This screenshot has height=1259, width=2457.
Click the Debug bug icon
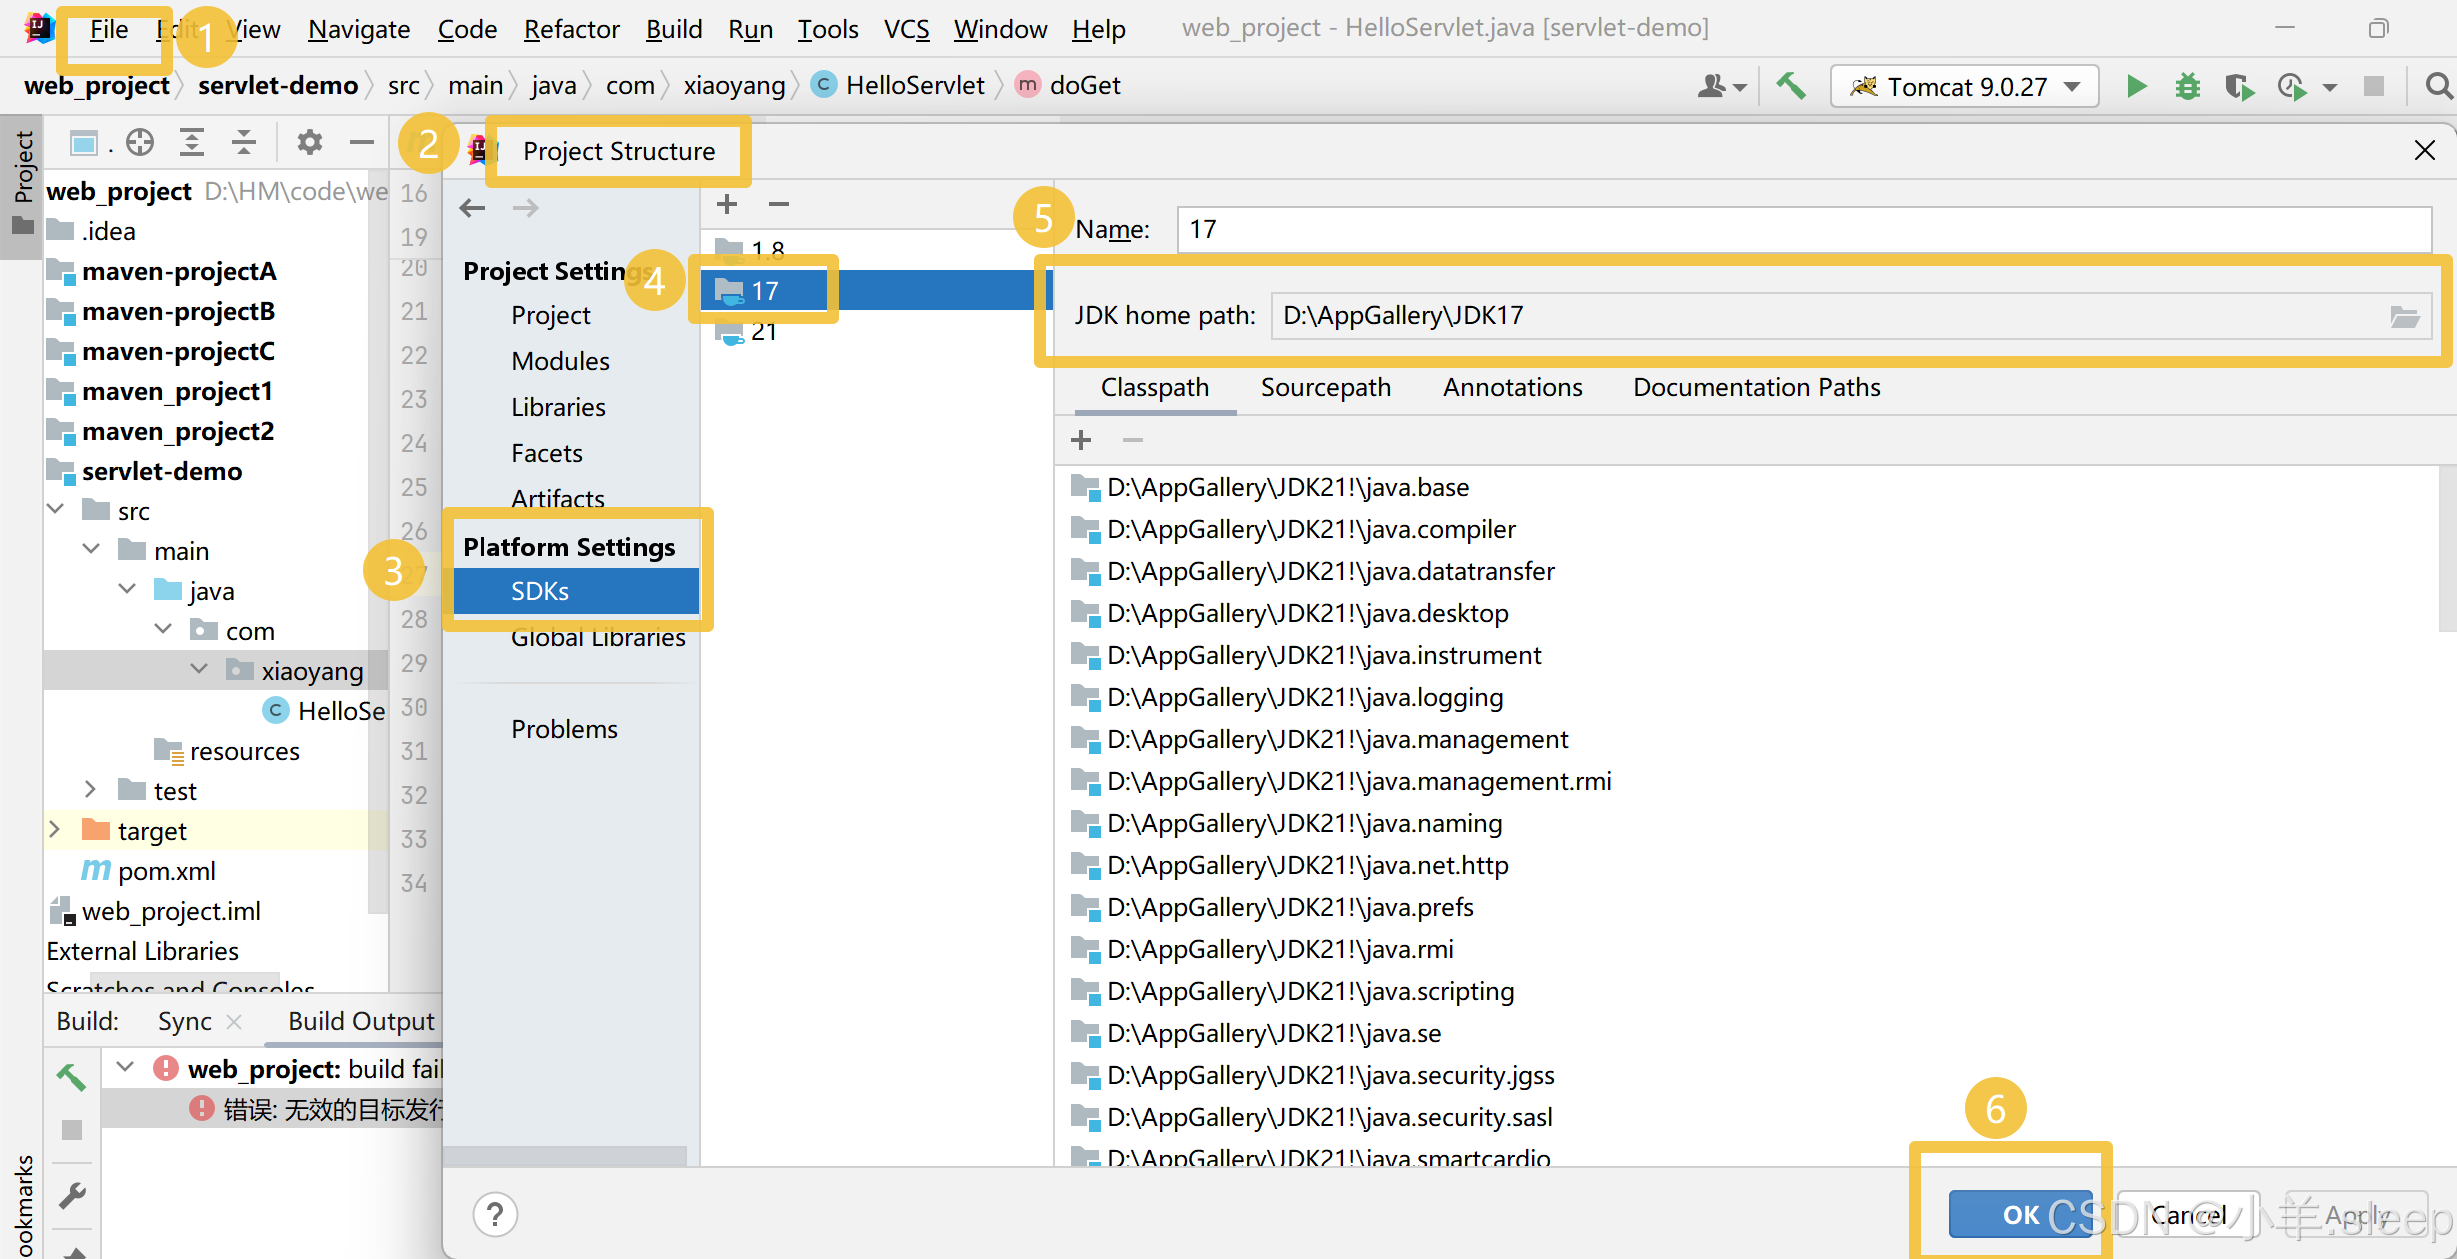(x=2187, y=87)
